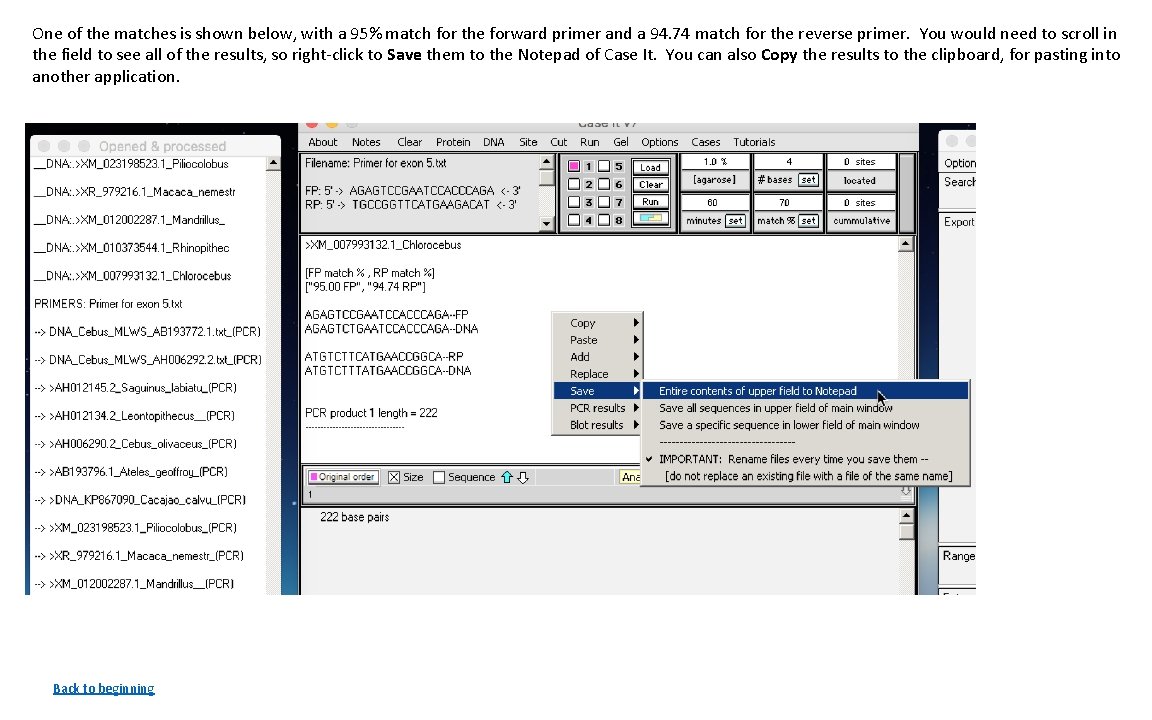Select AB193796.1_Ateles_geoffroy_(PCR) entry

pos(131,472)
